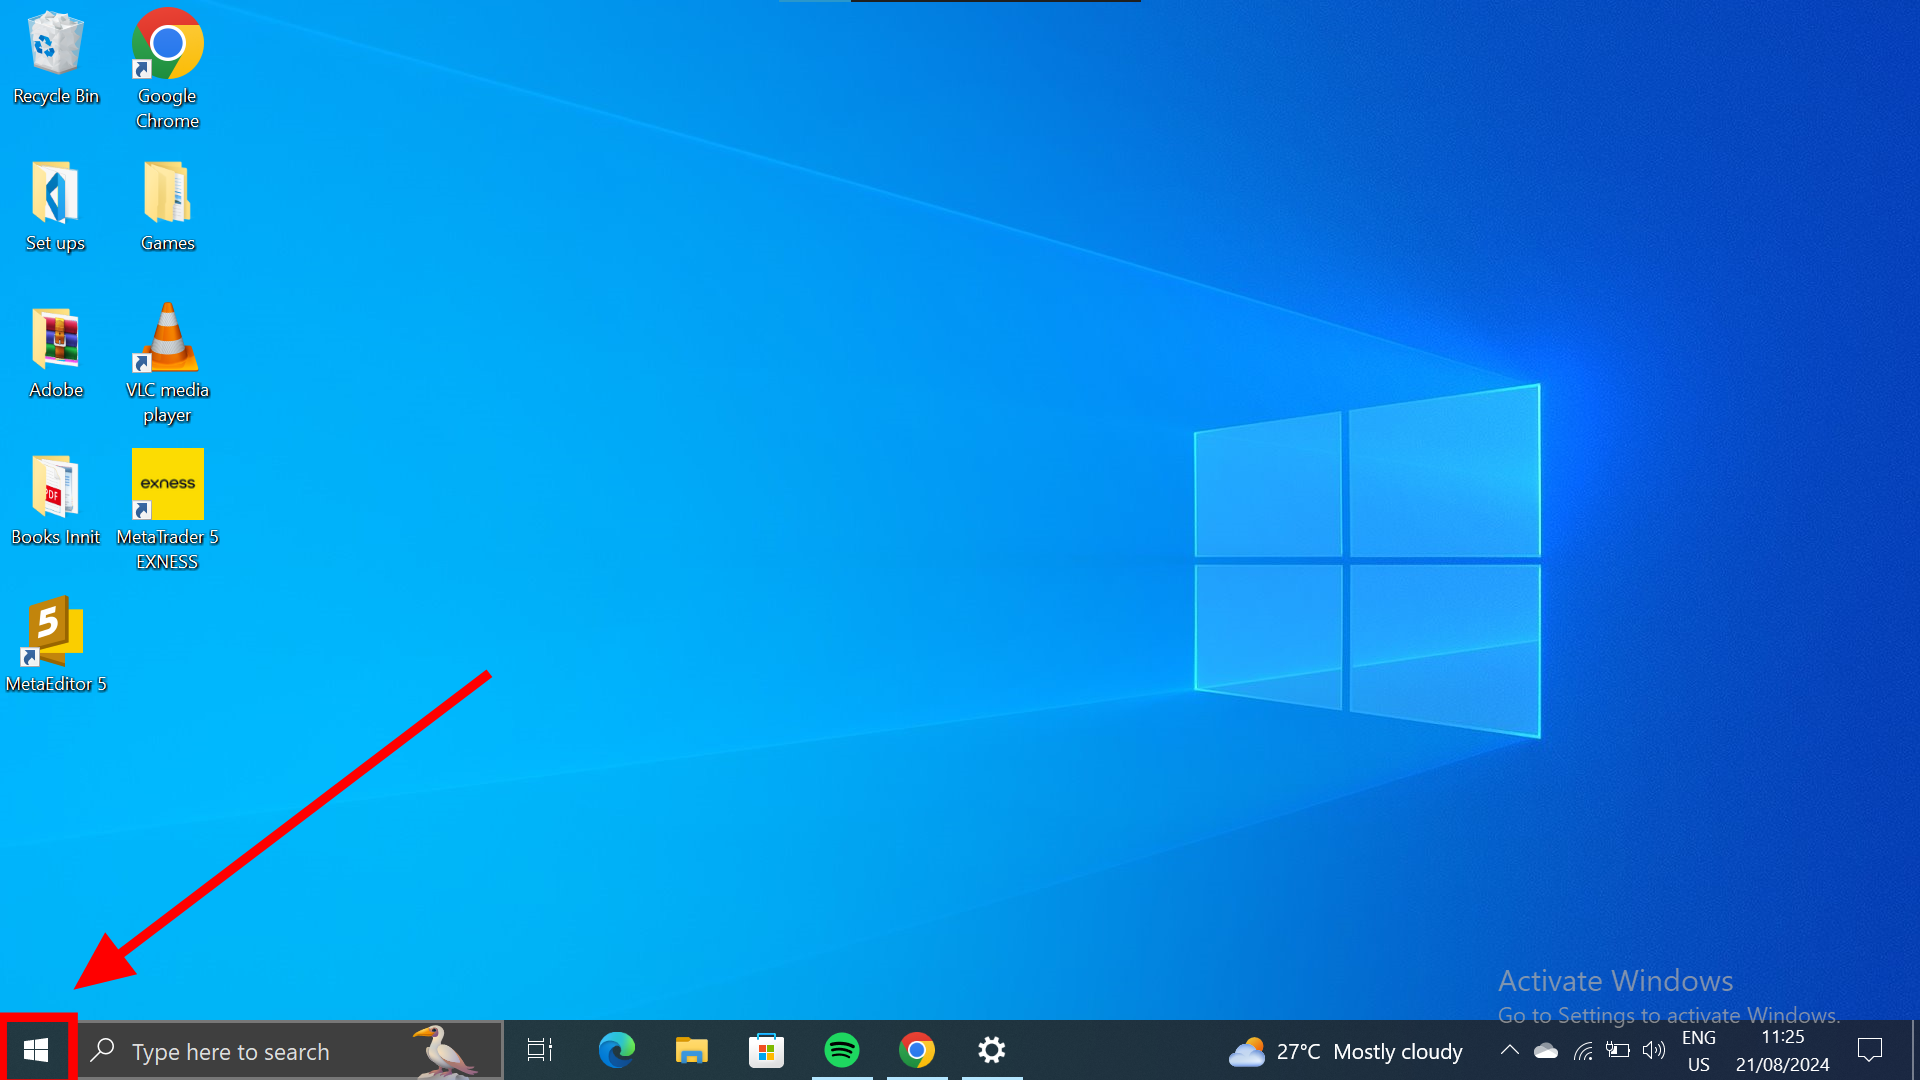Launch Microsoft Edge from the taskbar

(x=616, y=1050)
